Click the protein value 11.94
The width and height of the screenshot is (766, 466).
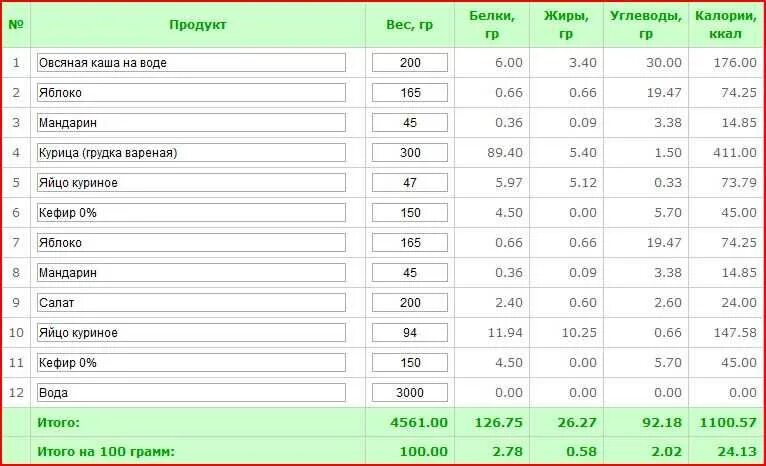(505, 333)
